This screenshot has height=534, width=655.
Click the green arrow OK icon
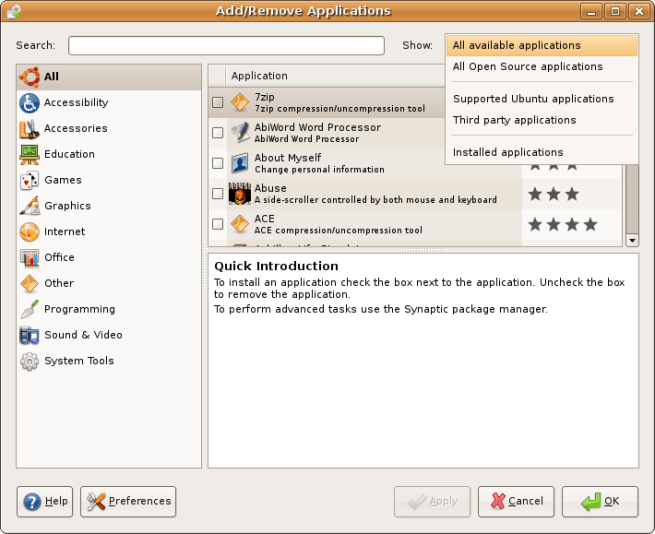[x=591, y=502]
